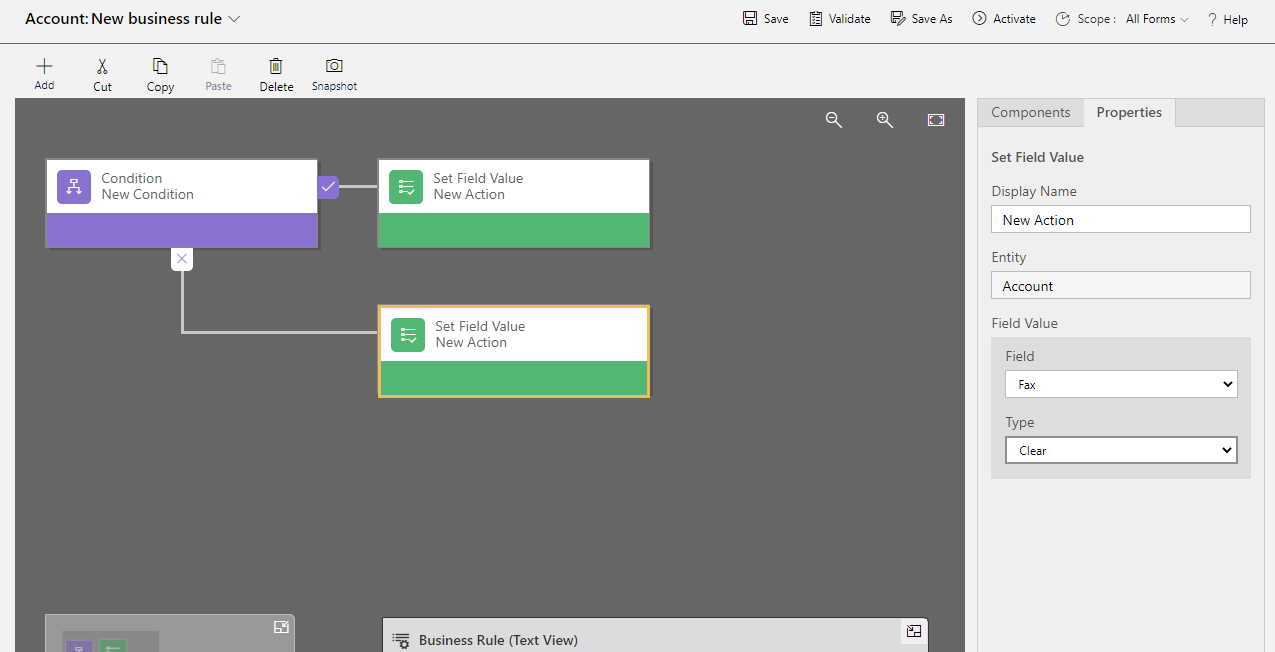Click the Validate button
The width and height of the screenshot is (1275, 652).
(x=839, y=18)
